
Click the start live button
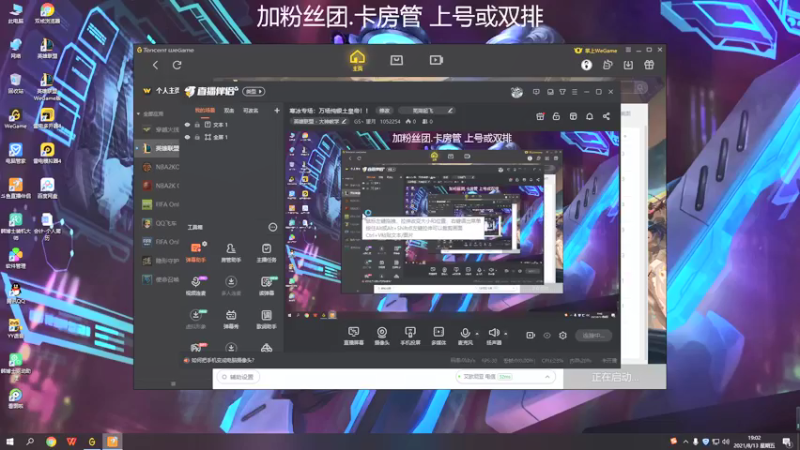(593, 335)
